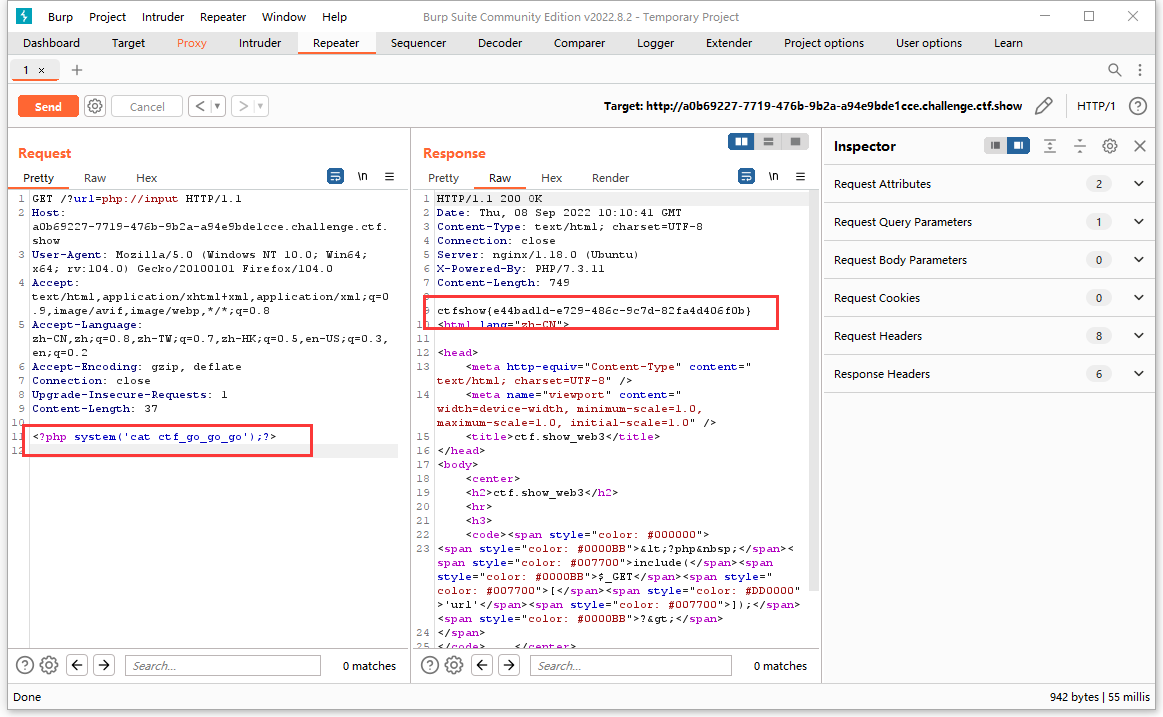This screenshot has height=717, width=1163.
Task: Open the Burp menu
Action: pyautogui.click(x=60, y=16)
